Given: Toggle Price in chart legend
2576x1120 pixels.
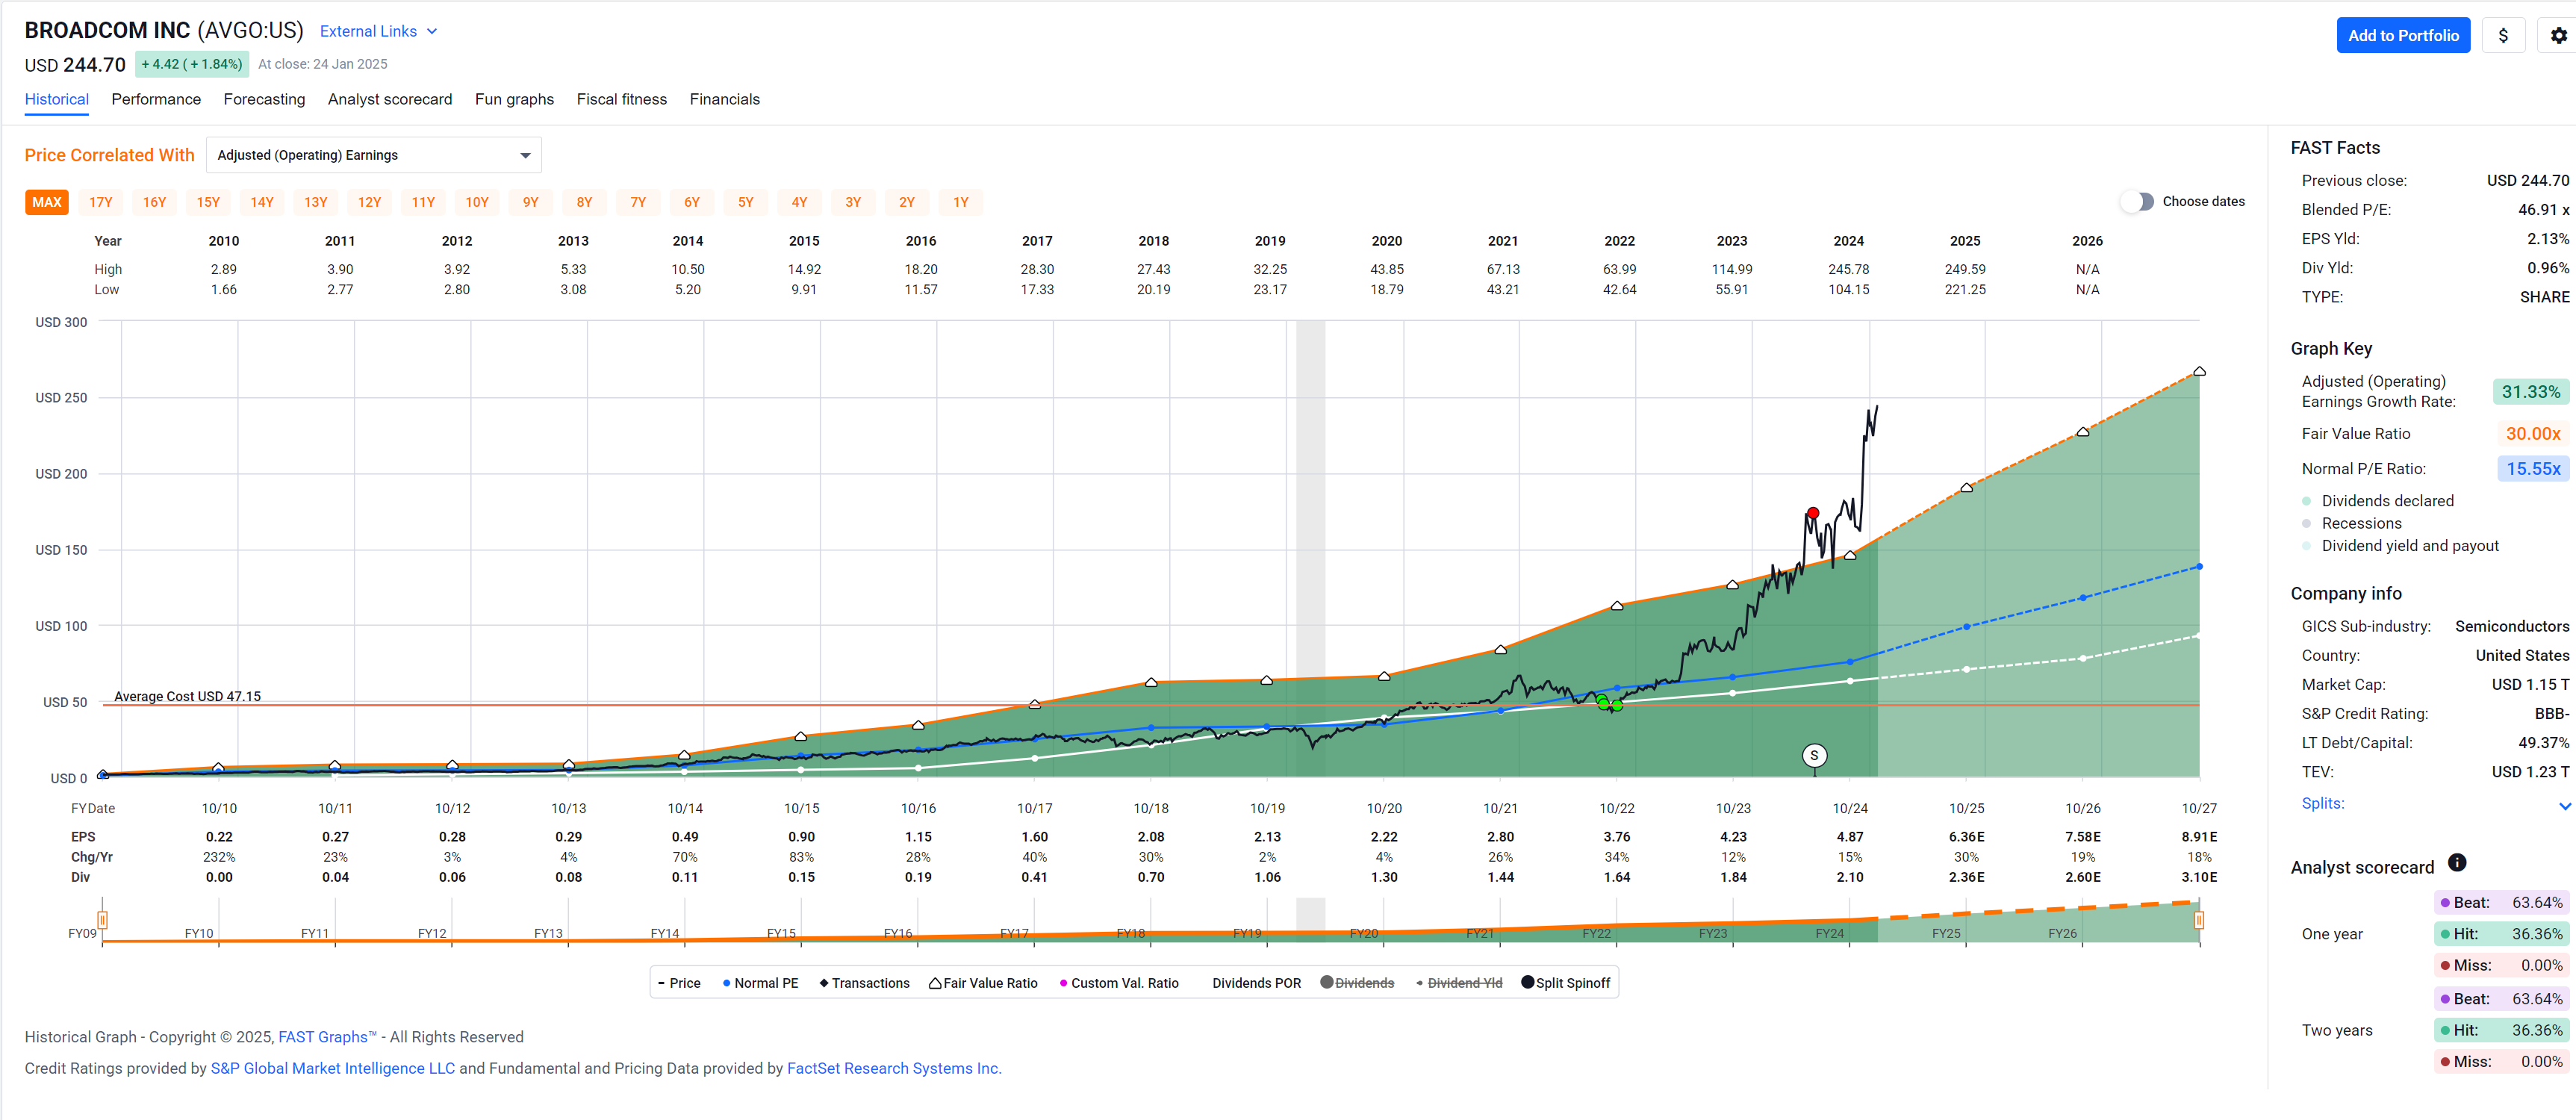Looking at the screenshot, I should [x=679, y=983].
